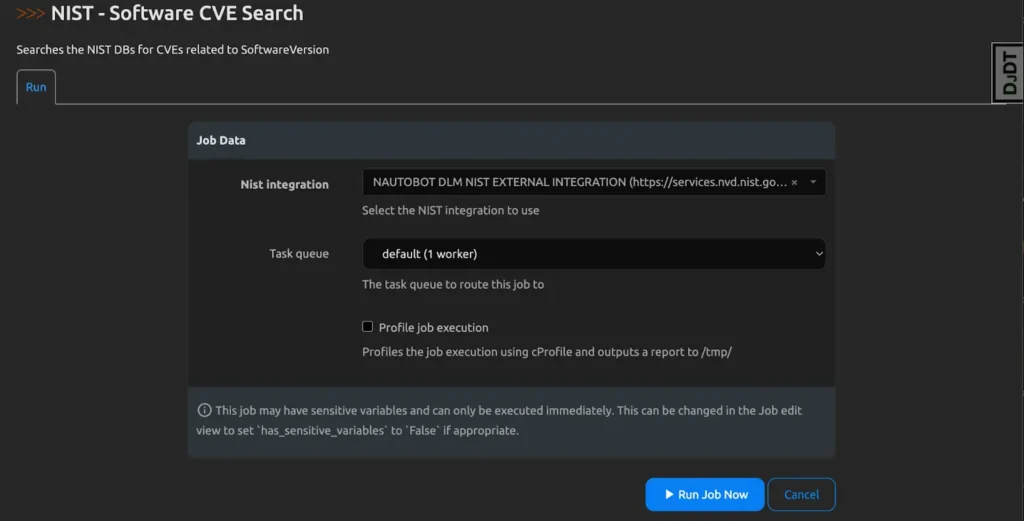This screenshot has width=1024, height=521.
Task: Click the Profile job execution label
Action: point(434,328)
